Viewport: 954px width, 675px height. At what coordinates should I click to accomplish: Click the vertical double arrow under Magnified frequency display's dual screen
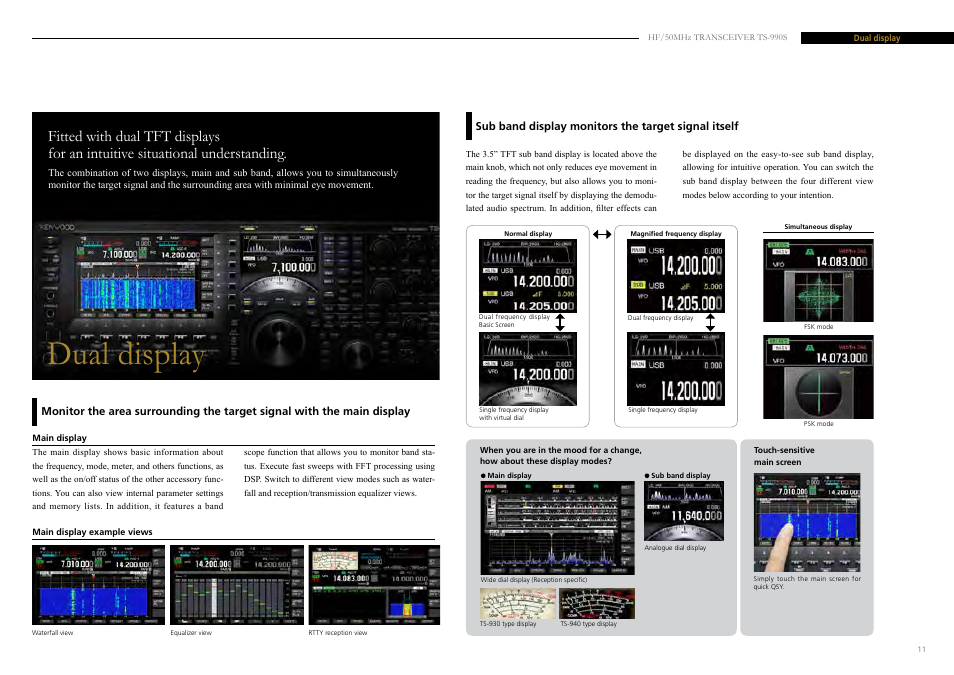[x=710, y=321]
